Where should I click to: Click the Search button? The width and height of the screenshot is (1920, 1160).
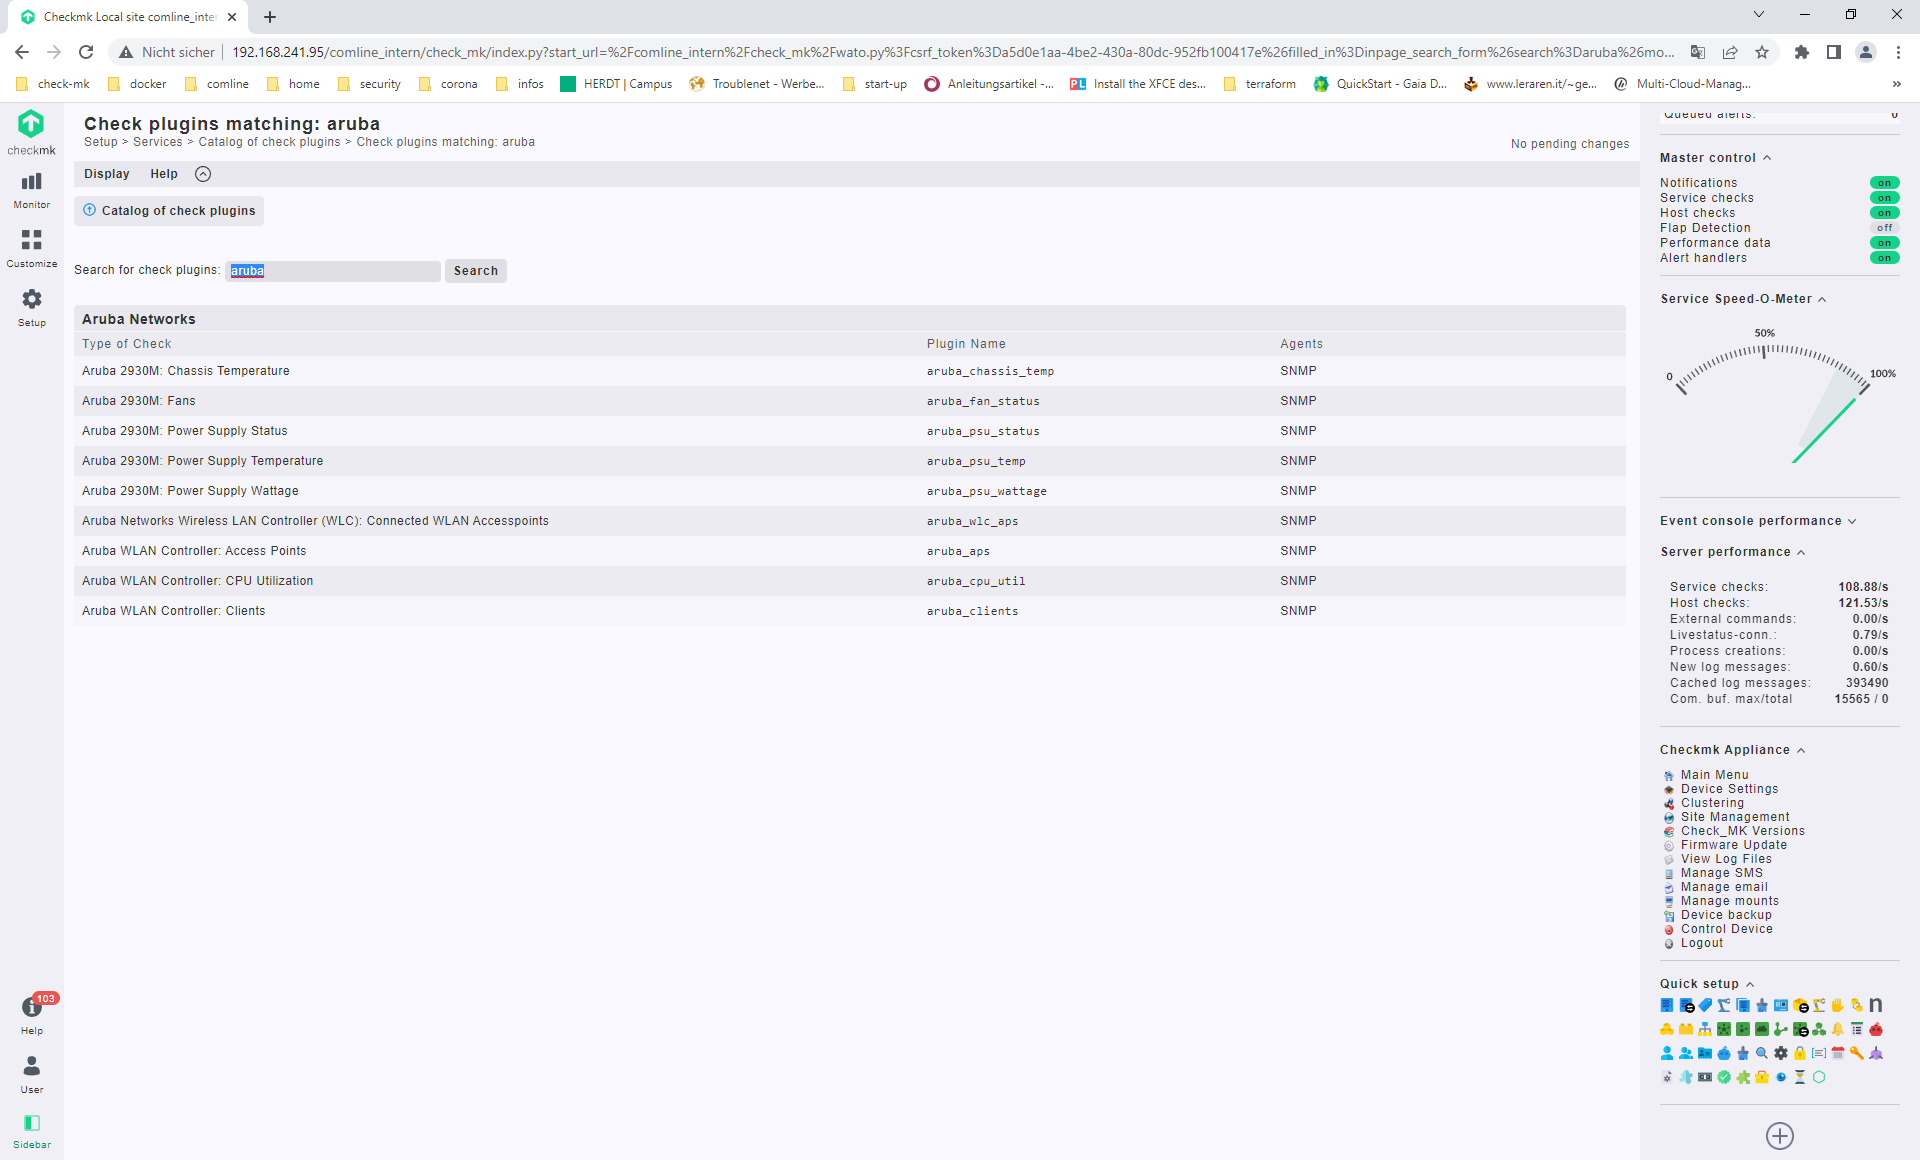point(475,271)
